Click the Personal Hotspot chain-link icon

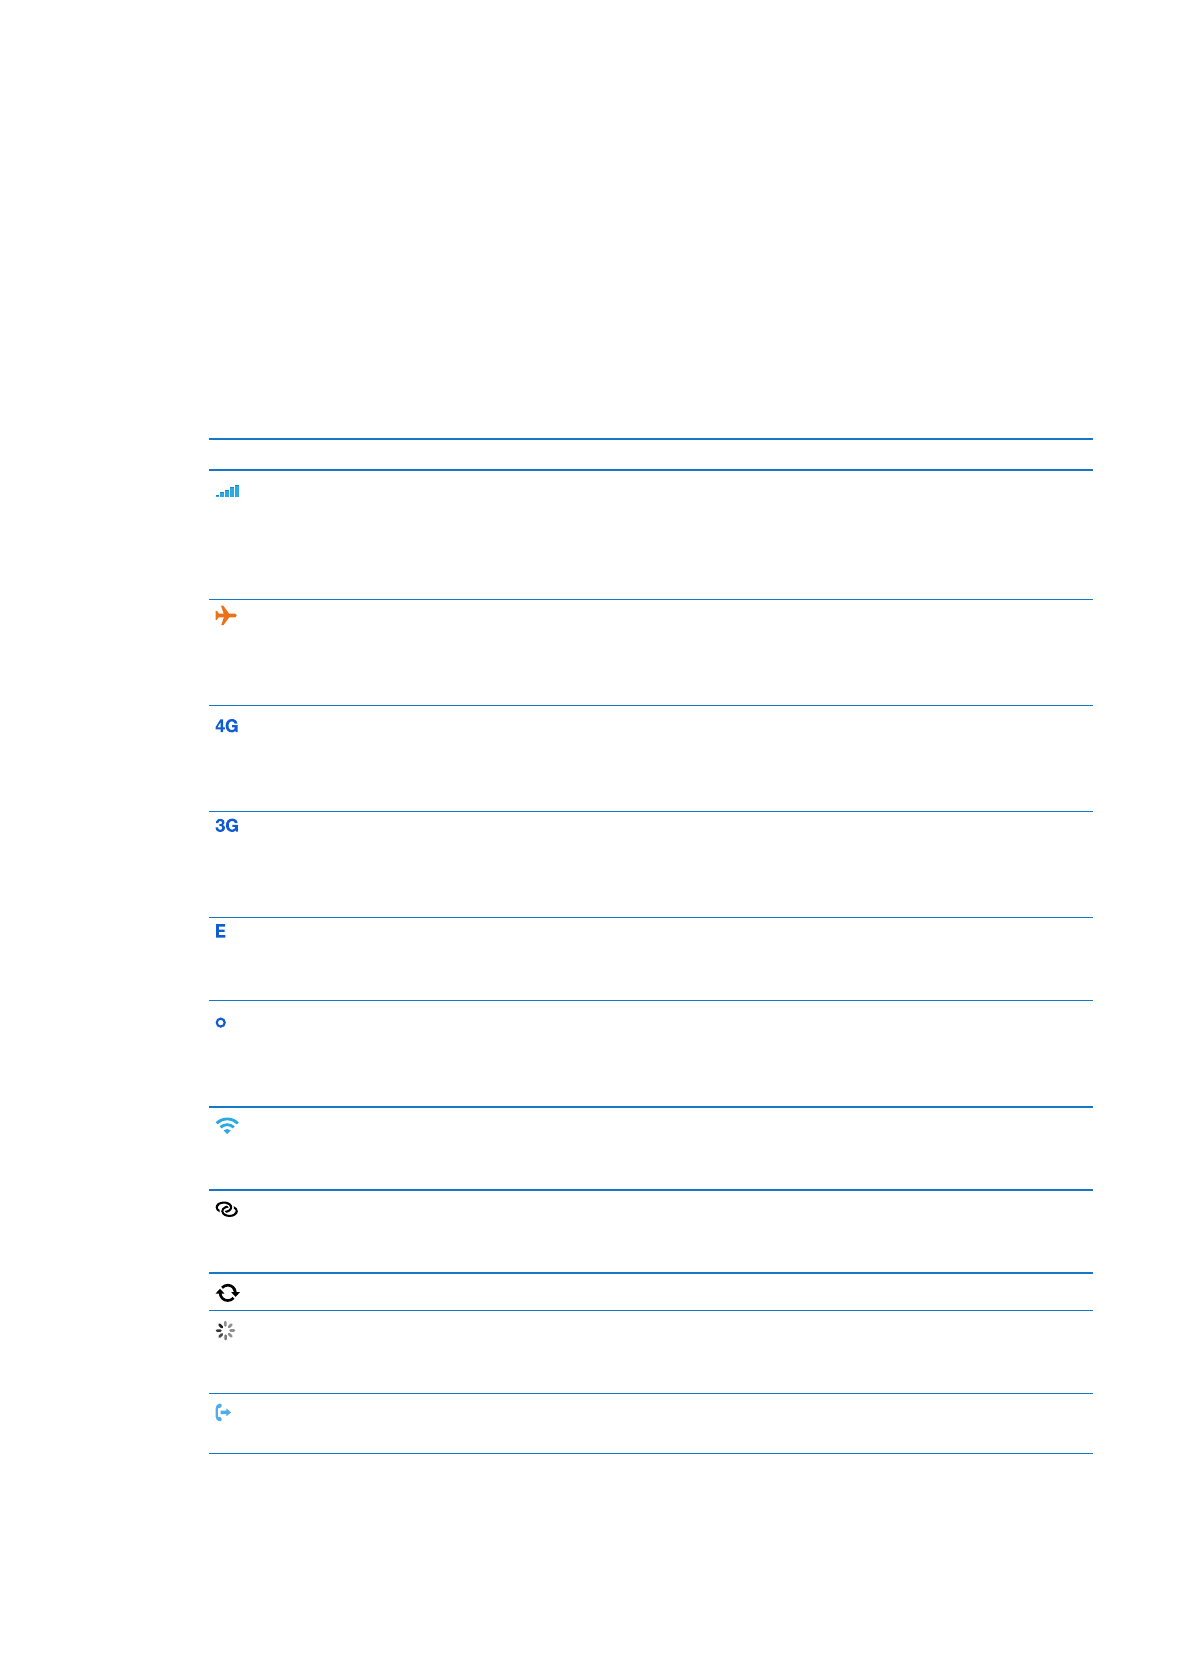pyautogui.click(x=227, y=1210)
